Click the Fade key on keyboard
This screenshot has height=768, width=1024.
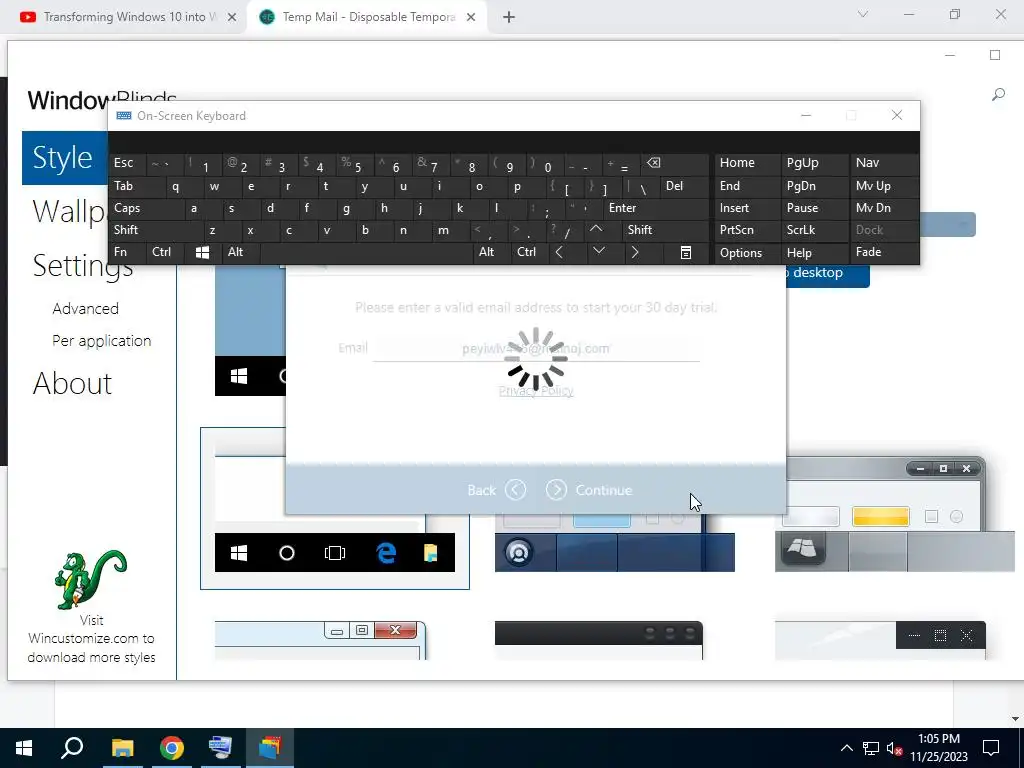point(884,253)
